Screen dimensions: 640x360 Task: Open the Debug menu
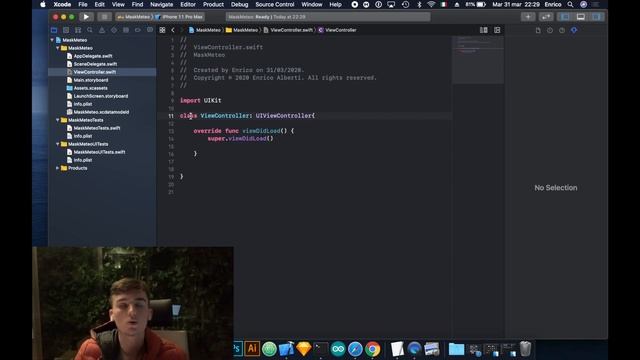click(x=240, y=4)
